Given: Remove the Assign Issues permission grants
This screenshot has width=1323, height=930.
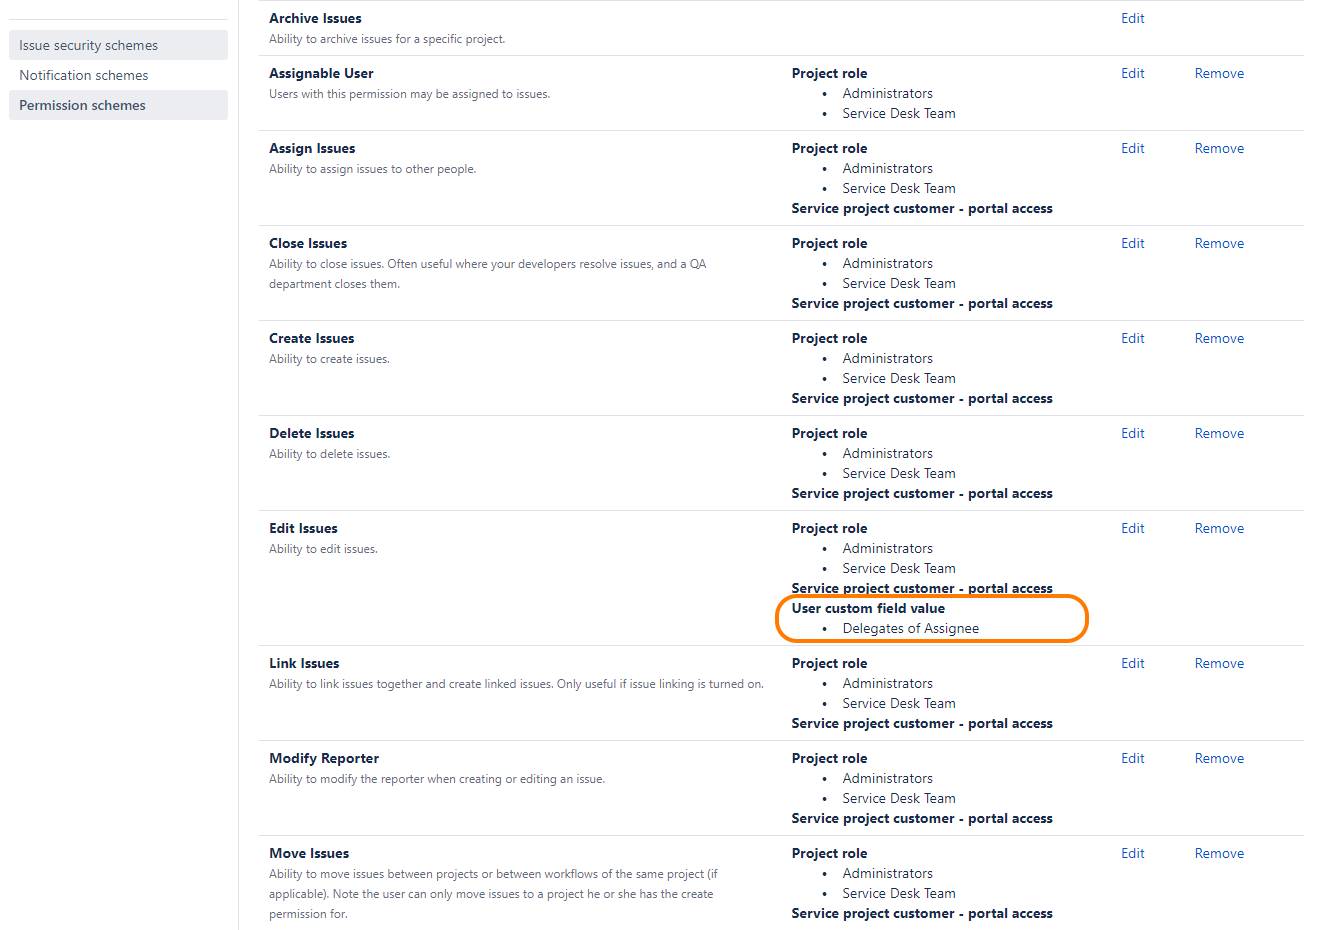Looking at the screenshot, I should [x=1219, y=148].
